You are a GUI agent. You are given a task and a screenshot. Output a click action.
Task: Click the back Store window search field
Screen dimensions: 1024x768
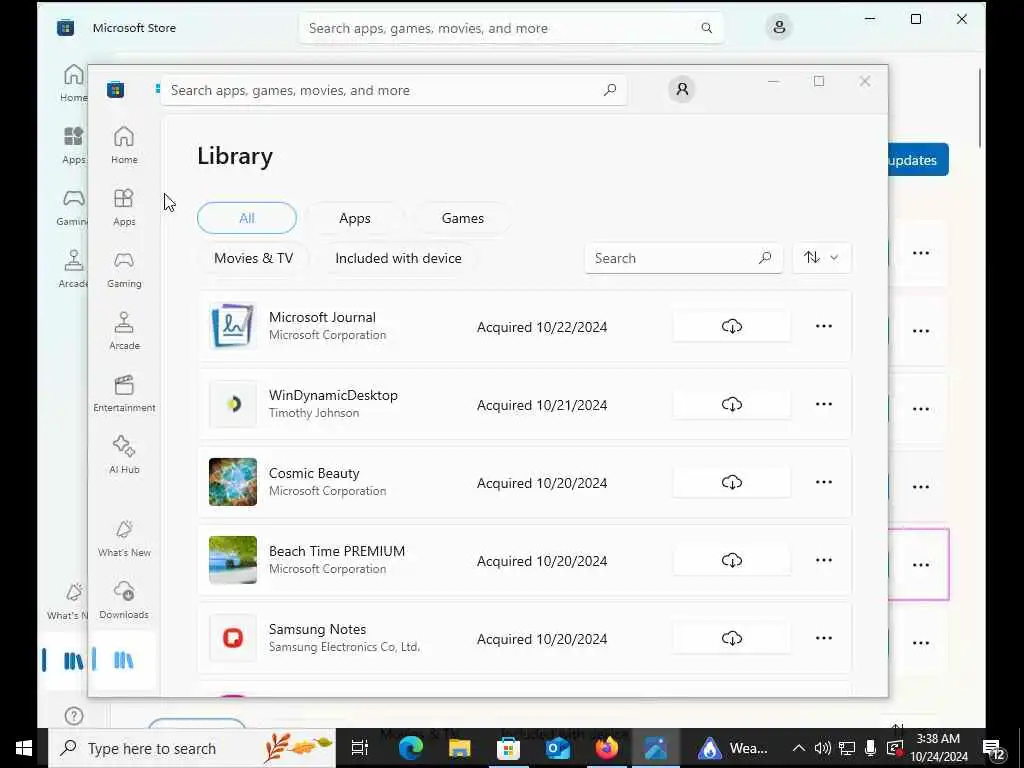point(511,28)
